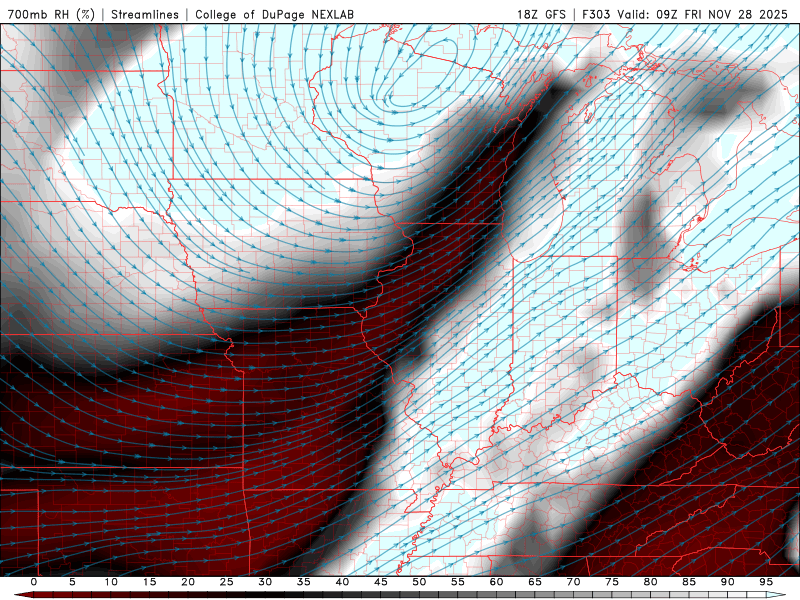Click the "65" color scale label
Image resolution: width=800 pixels, height=600 pixels.
point(535,582)
